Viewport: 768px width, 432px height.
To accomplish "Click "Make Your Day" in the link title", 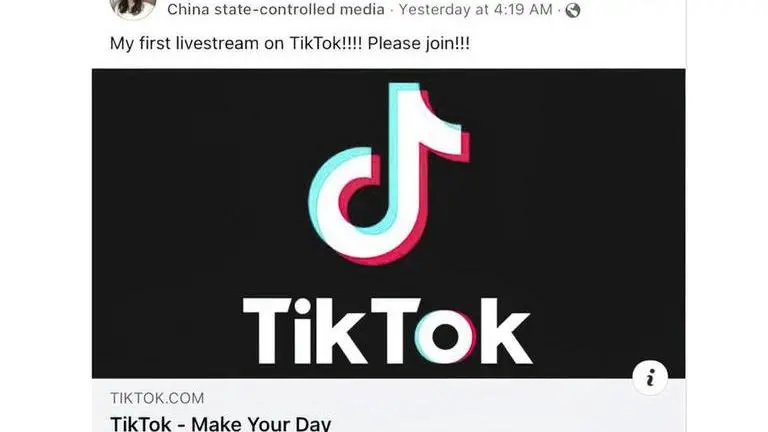I will pyautogui.click(x=261, y=423).
